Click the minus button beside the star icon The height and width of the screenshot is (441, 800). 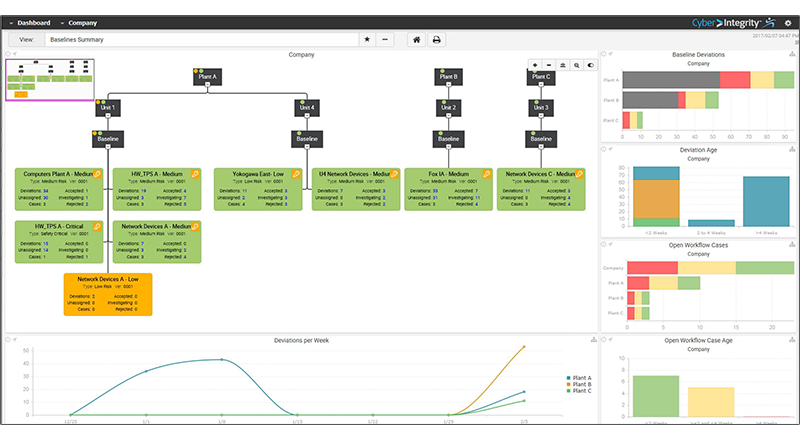pyautogui.click(x=386, y=40)
